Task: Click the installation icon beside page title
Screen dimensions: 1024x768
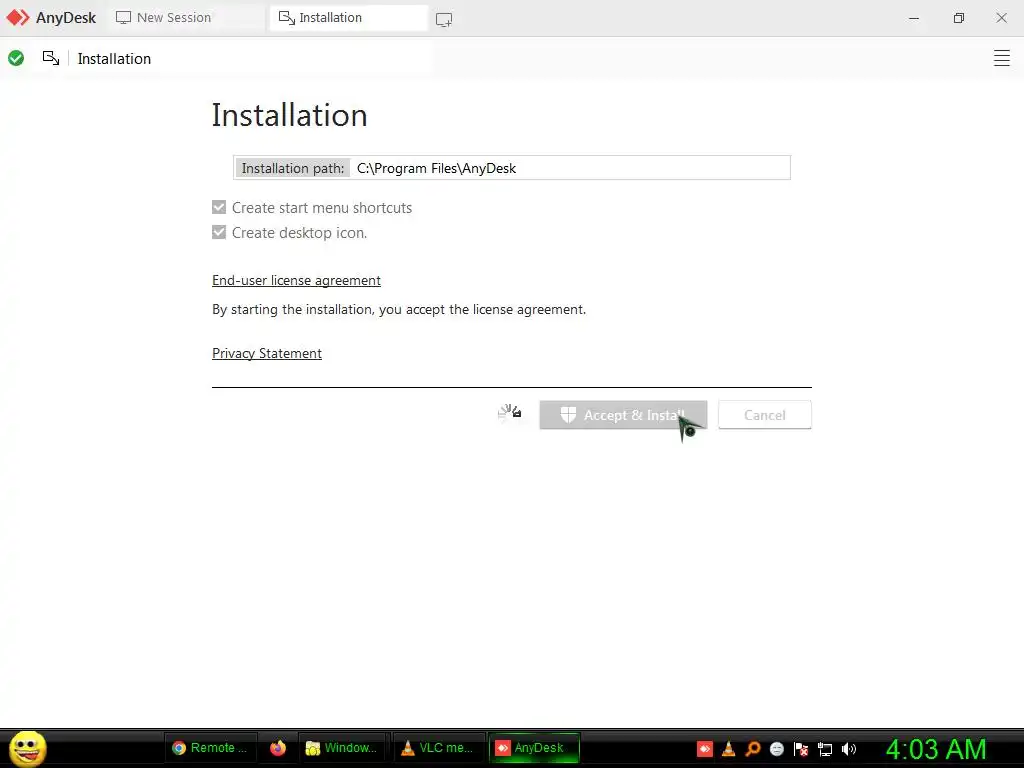Action: click(51, 58)
